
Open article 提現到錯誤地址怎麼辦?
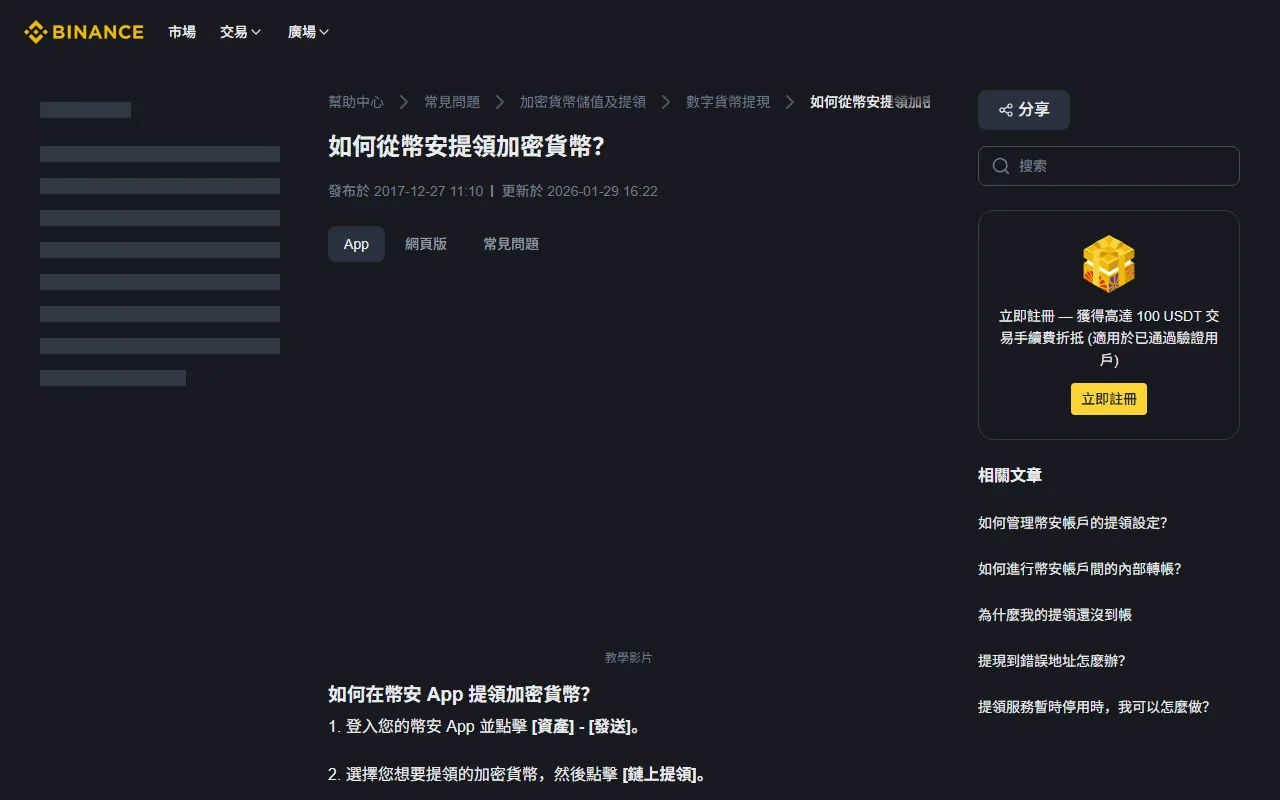pyautogui.click(x=1052, y=661)
